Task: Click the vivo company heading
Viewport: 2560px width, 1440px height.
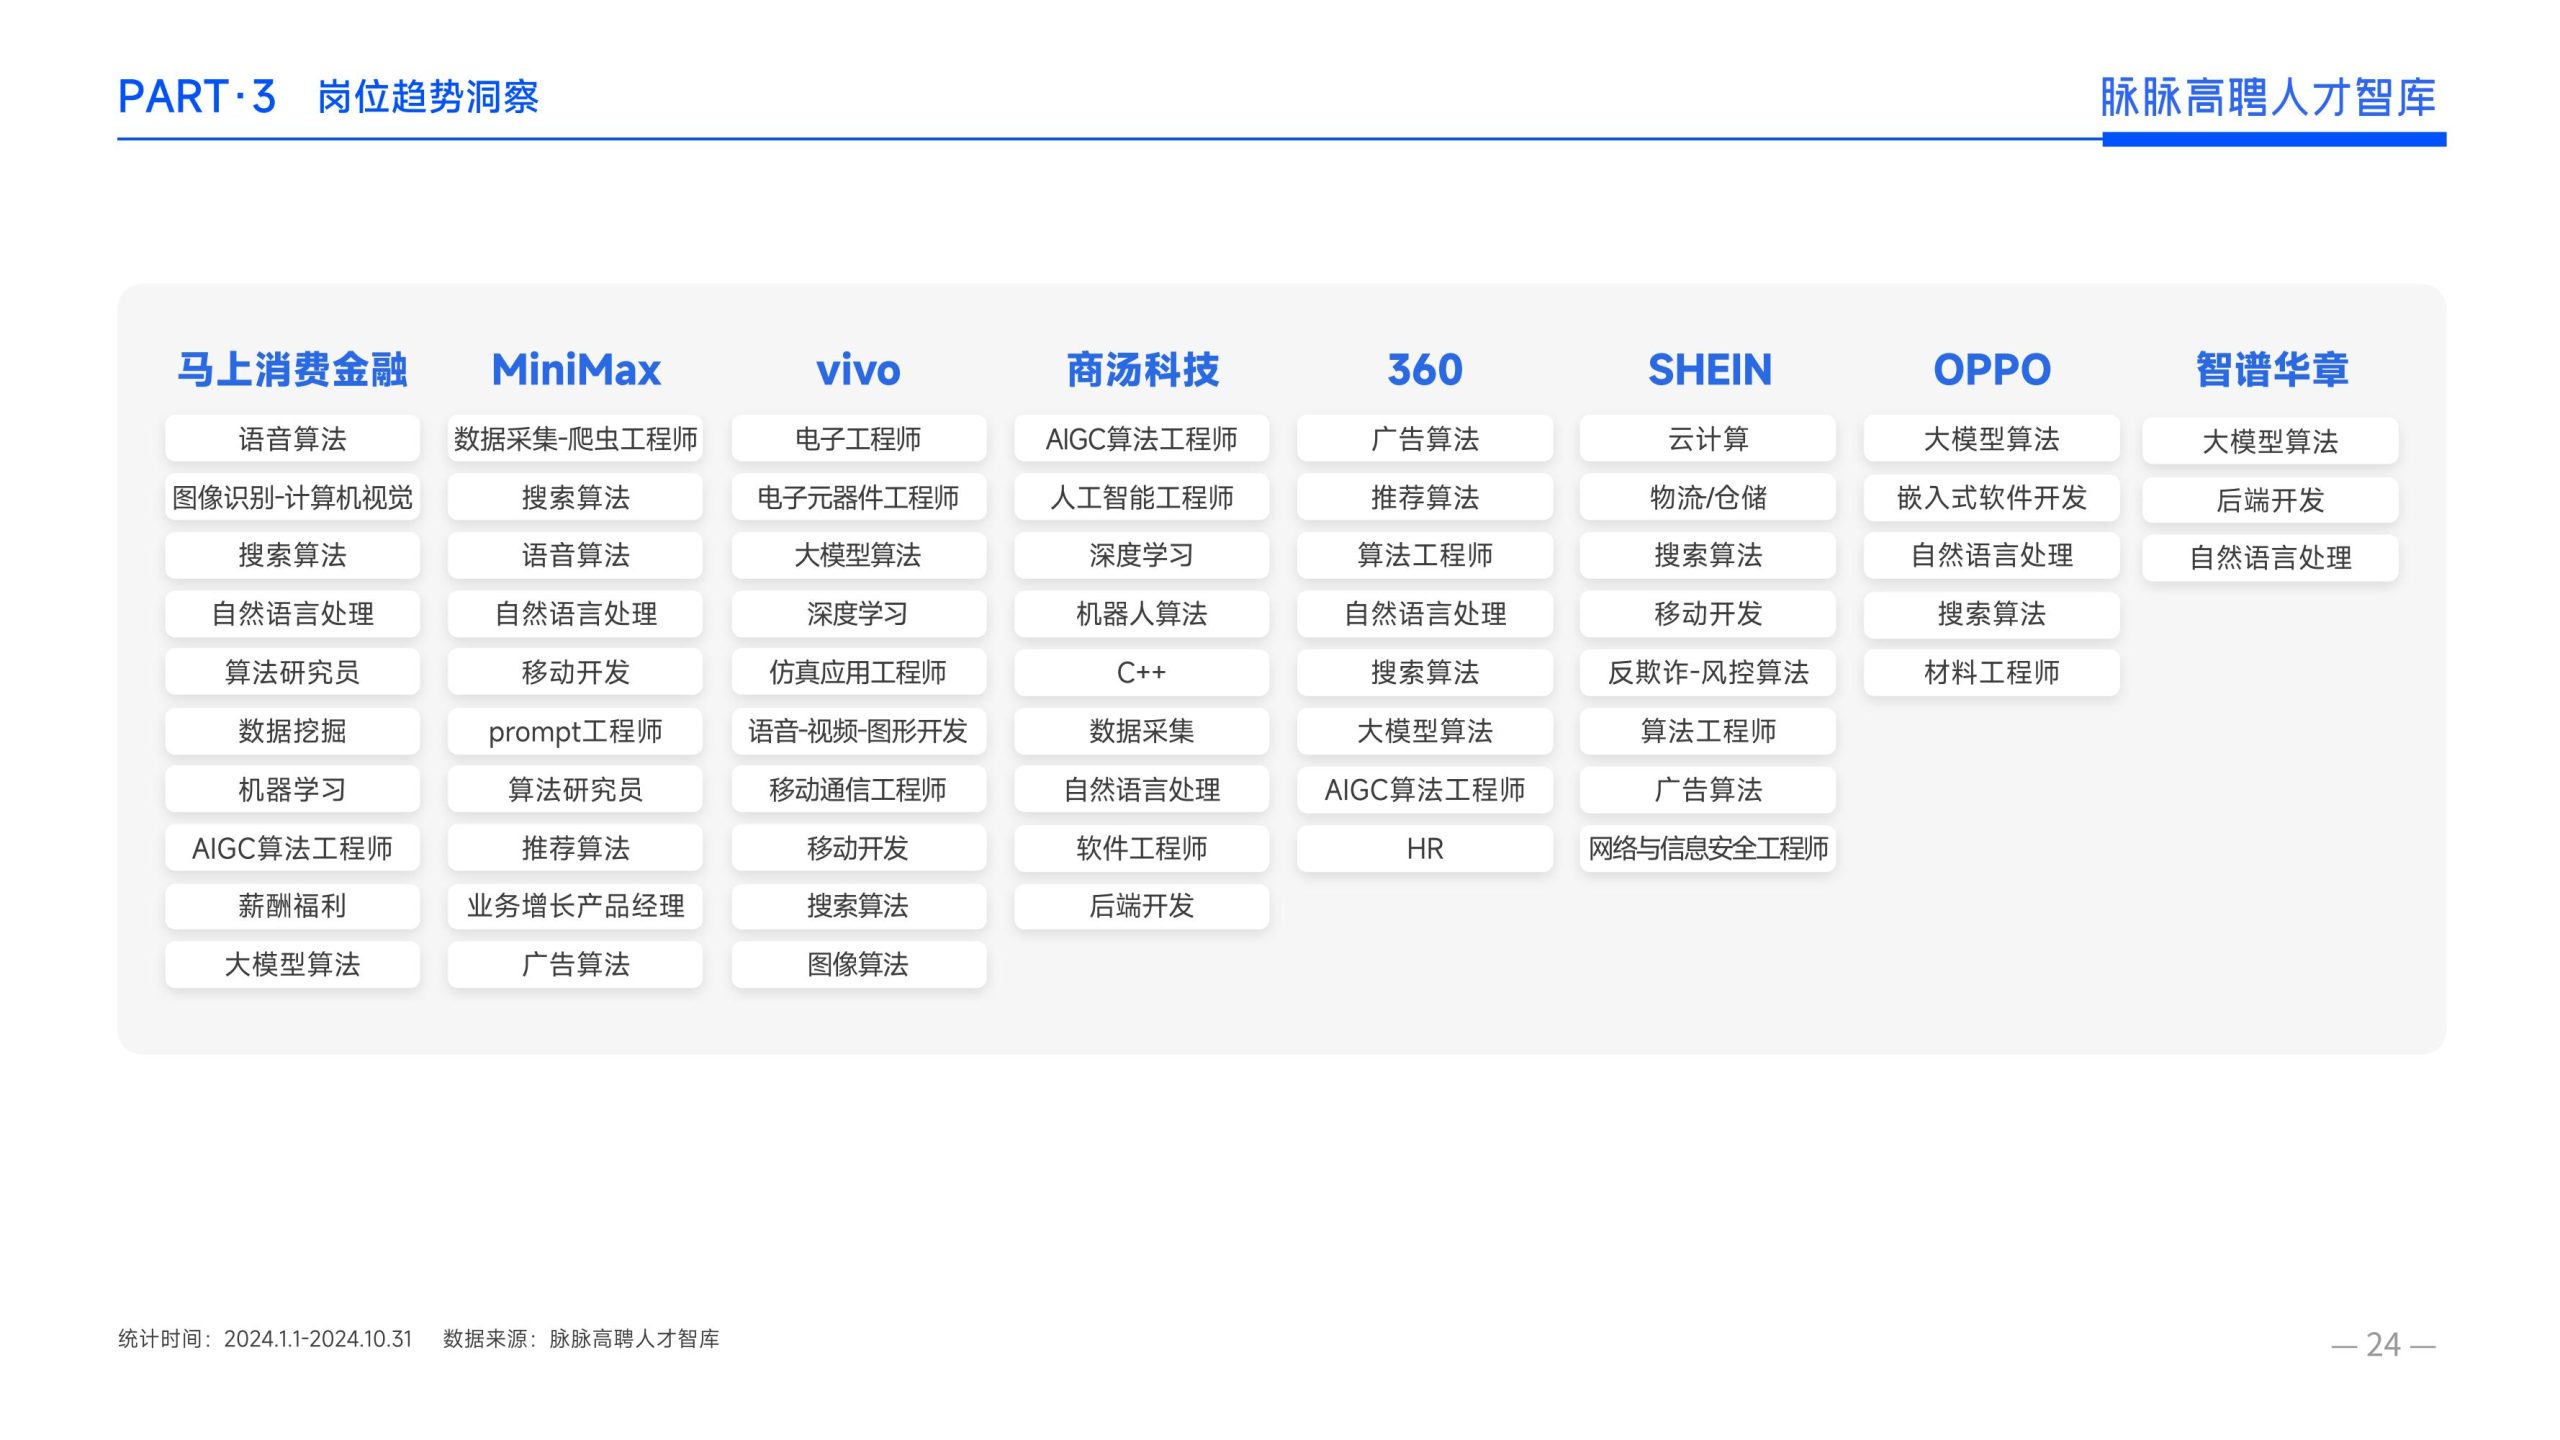Action: pyautogui.click(x=858, y=370)
